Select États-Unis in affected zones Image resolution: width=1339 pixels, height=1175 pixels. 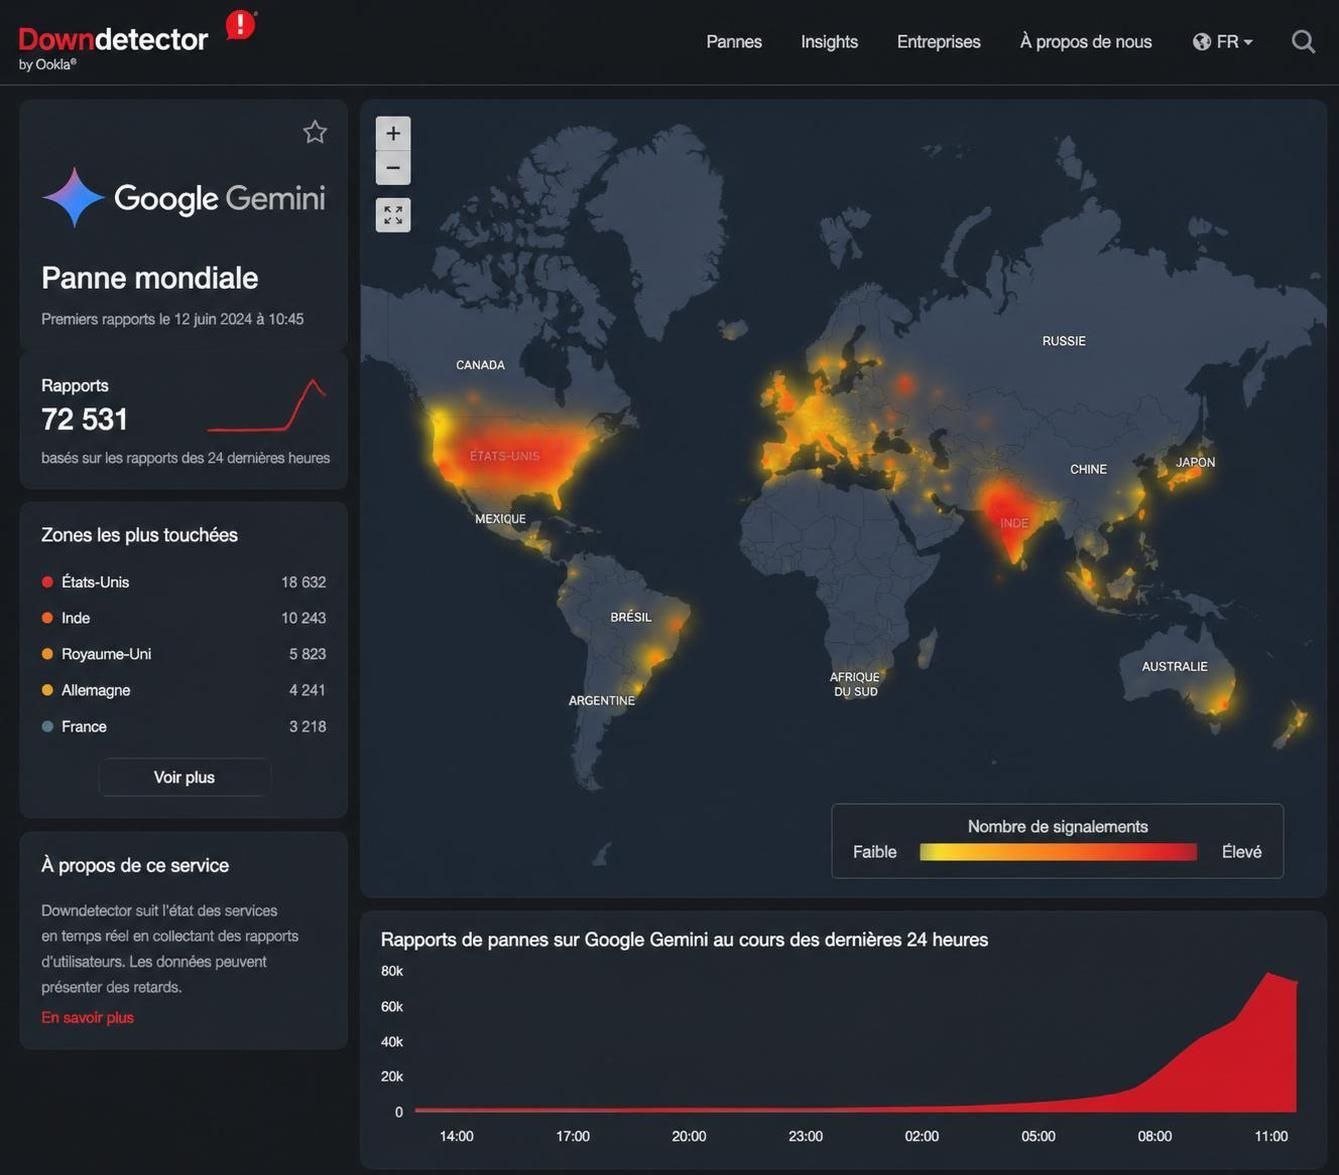coord(184,582)
